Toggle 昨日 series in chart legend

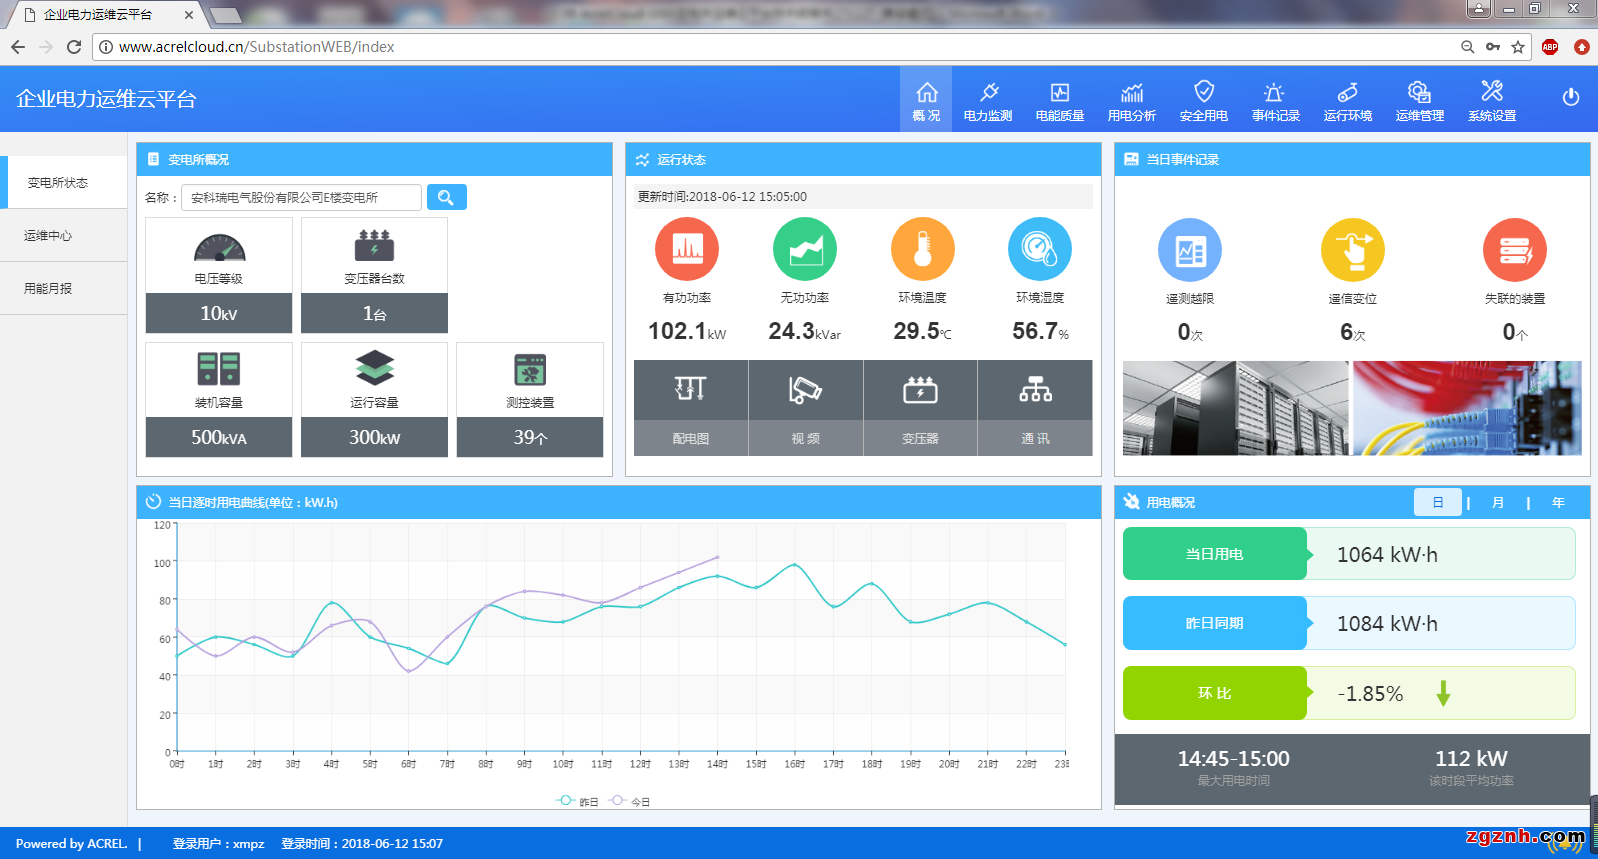click(x=578, y=801)
